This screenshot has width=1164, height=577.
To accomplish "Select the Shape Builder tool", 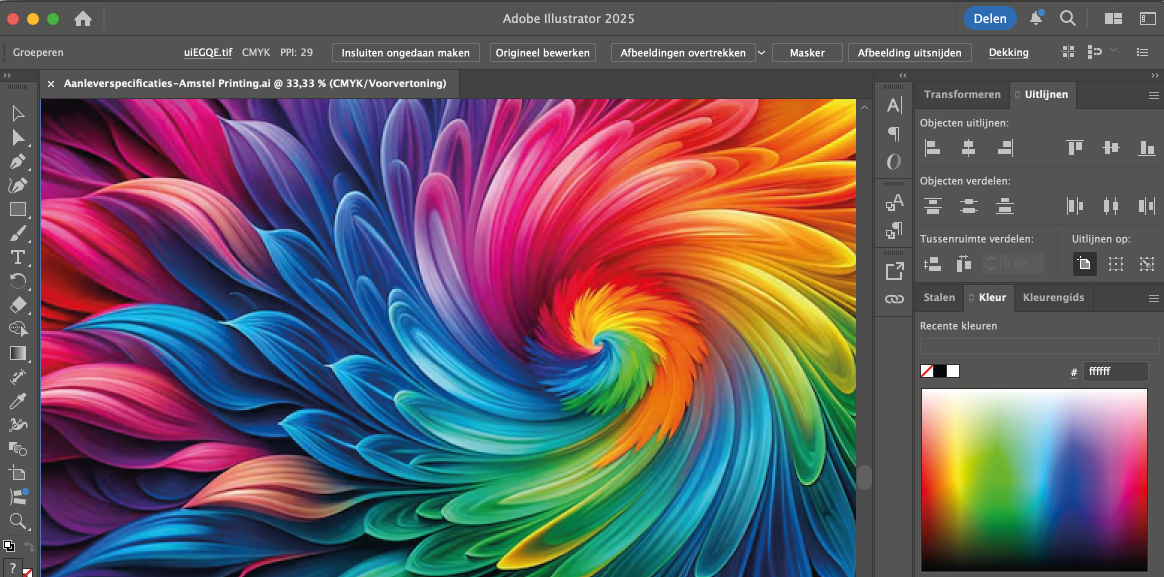I will (19, 328).
